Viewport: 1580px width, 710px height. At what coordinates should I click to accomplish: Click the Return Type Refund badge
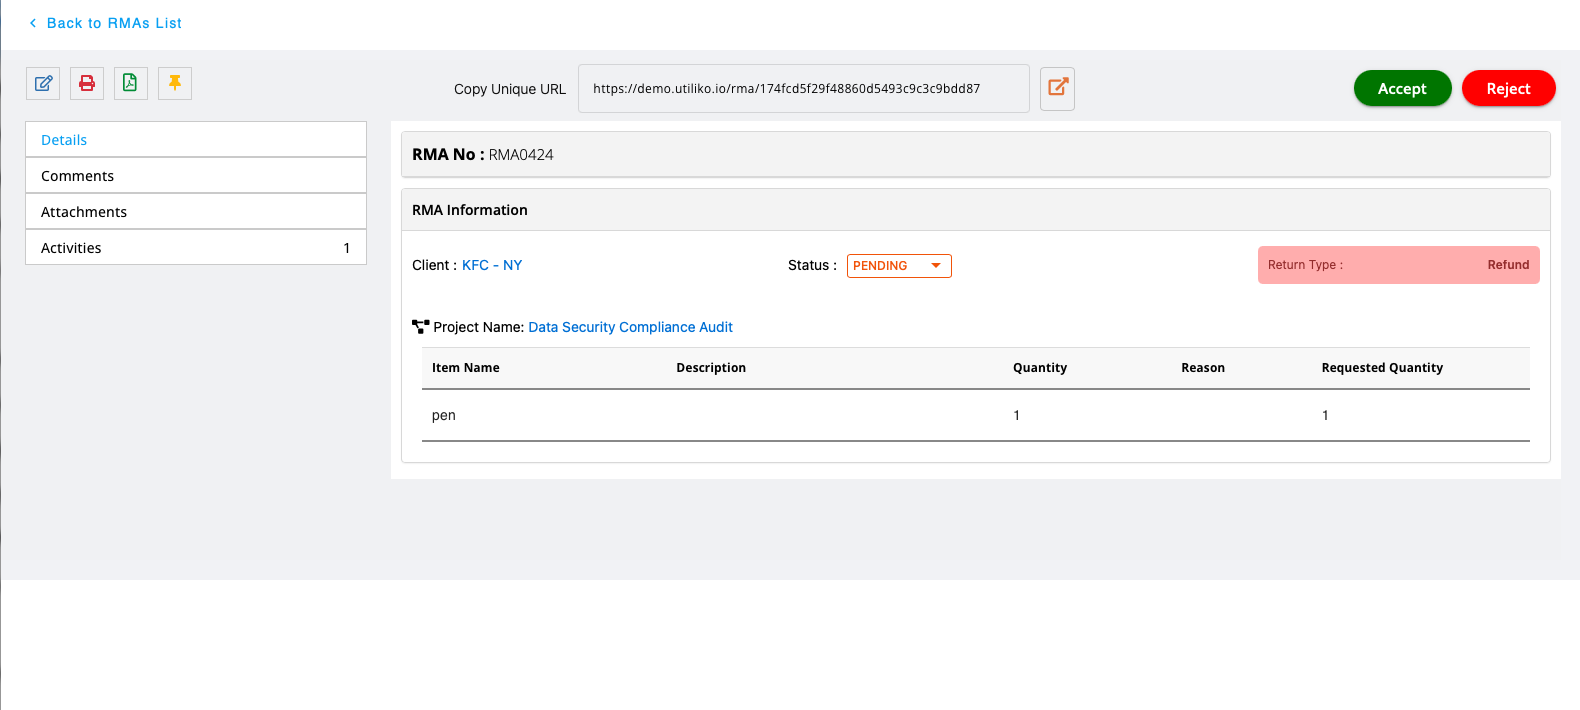coord(1397,265)
